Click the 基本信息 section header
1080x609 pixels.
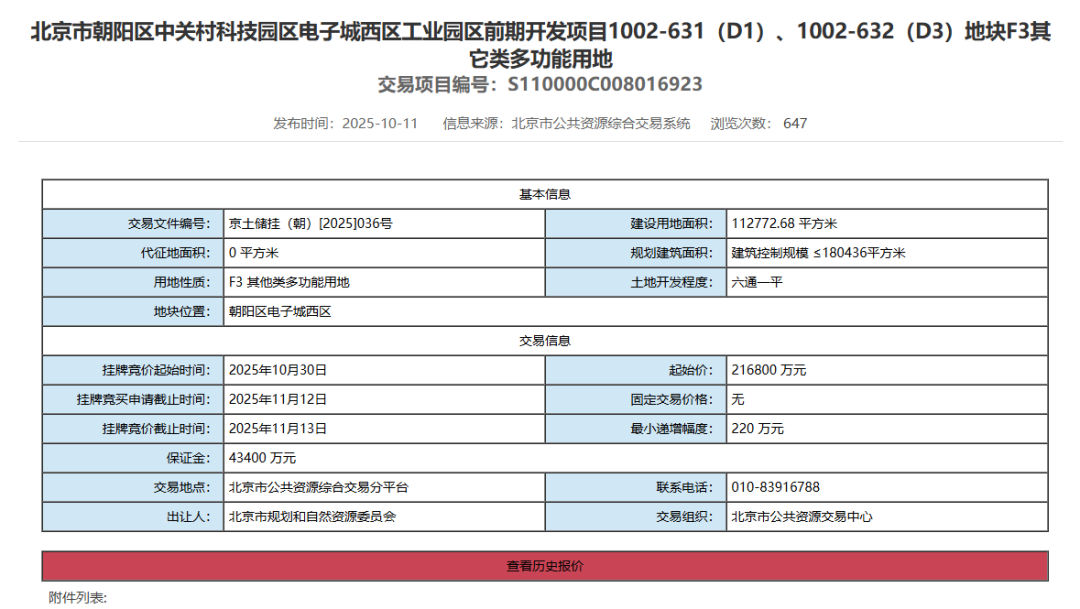[545, 194]
